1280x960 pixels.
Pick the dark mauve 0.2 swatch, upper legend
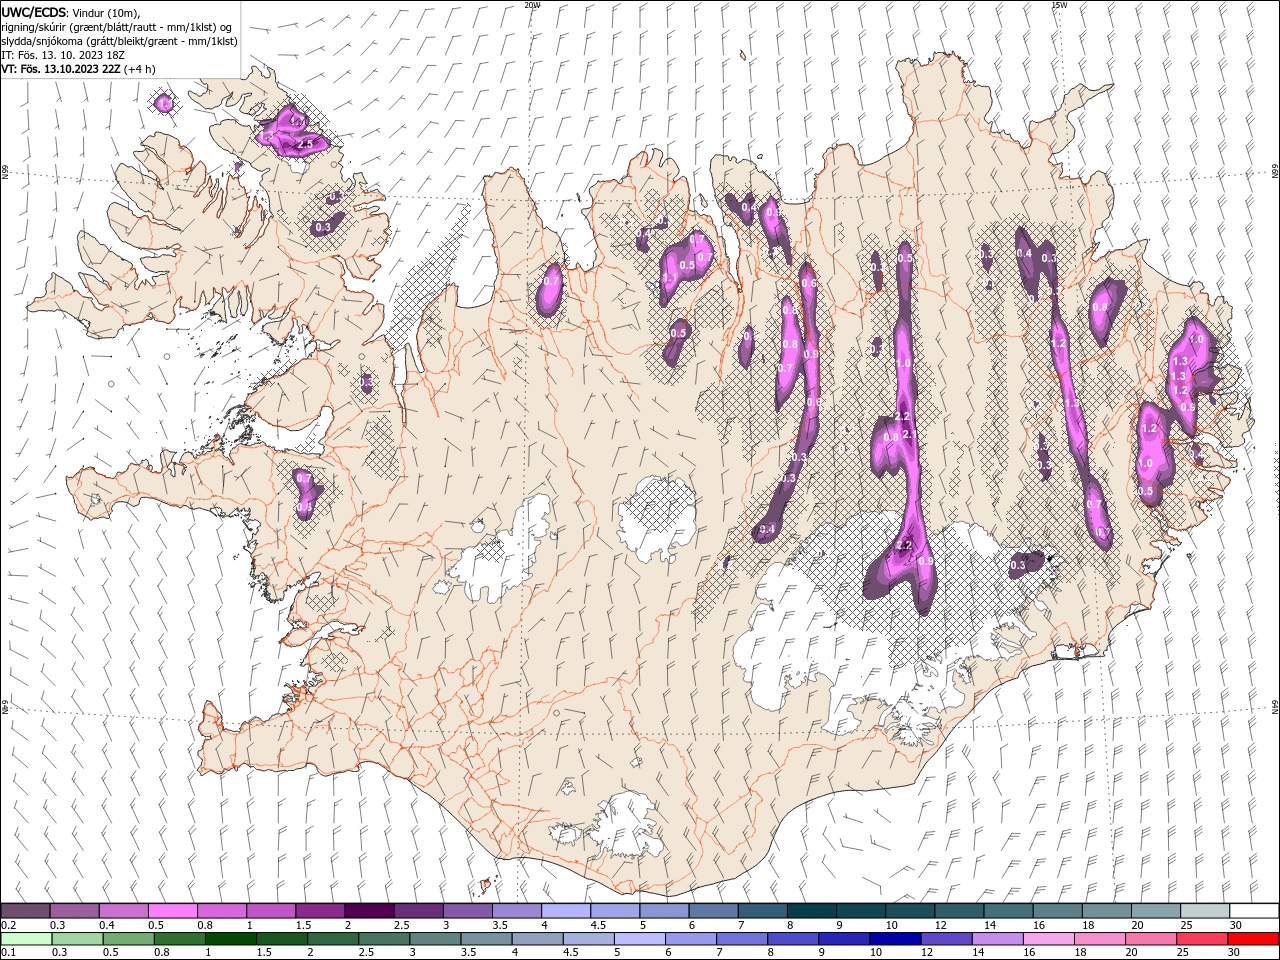tap(25, 911)
